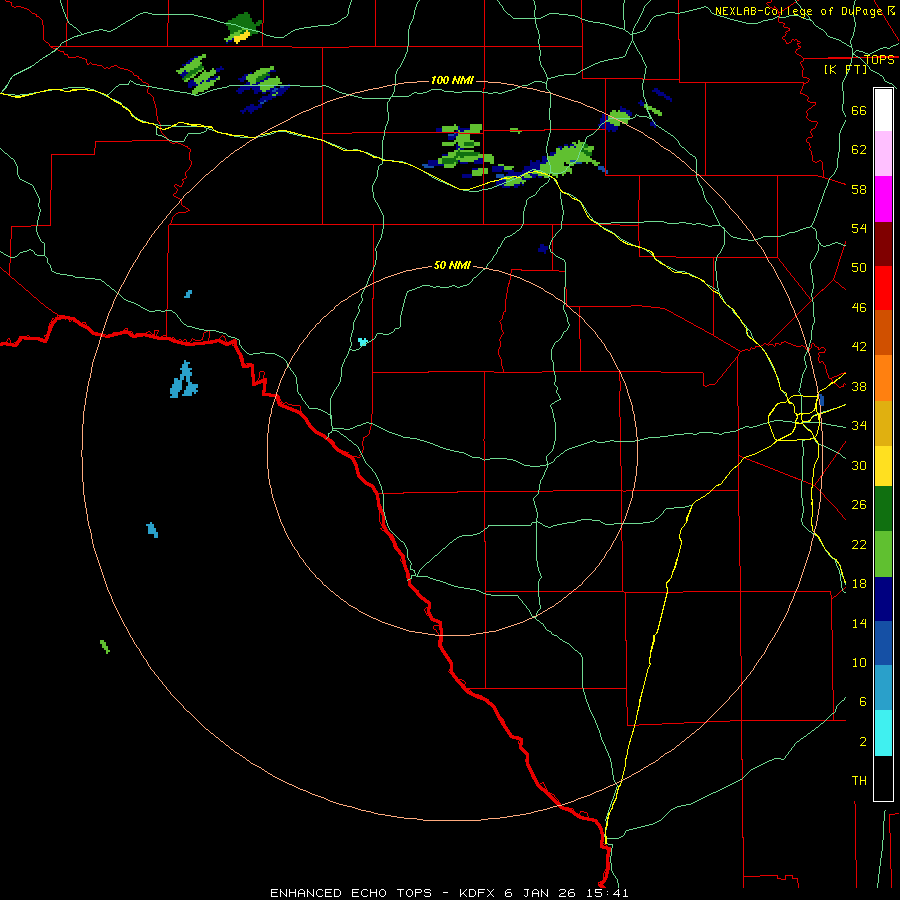This screenshot has height=900, width=900.
Task: Click the "KDFX" radar site identifier
Action: [477, 893]
